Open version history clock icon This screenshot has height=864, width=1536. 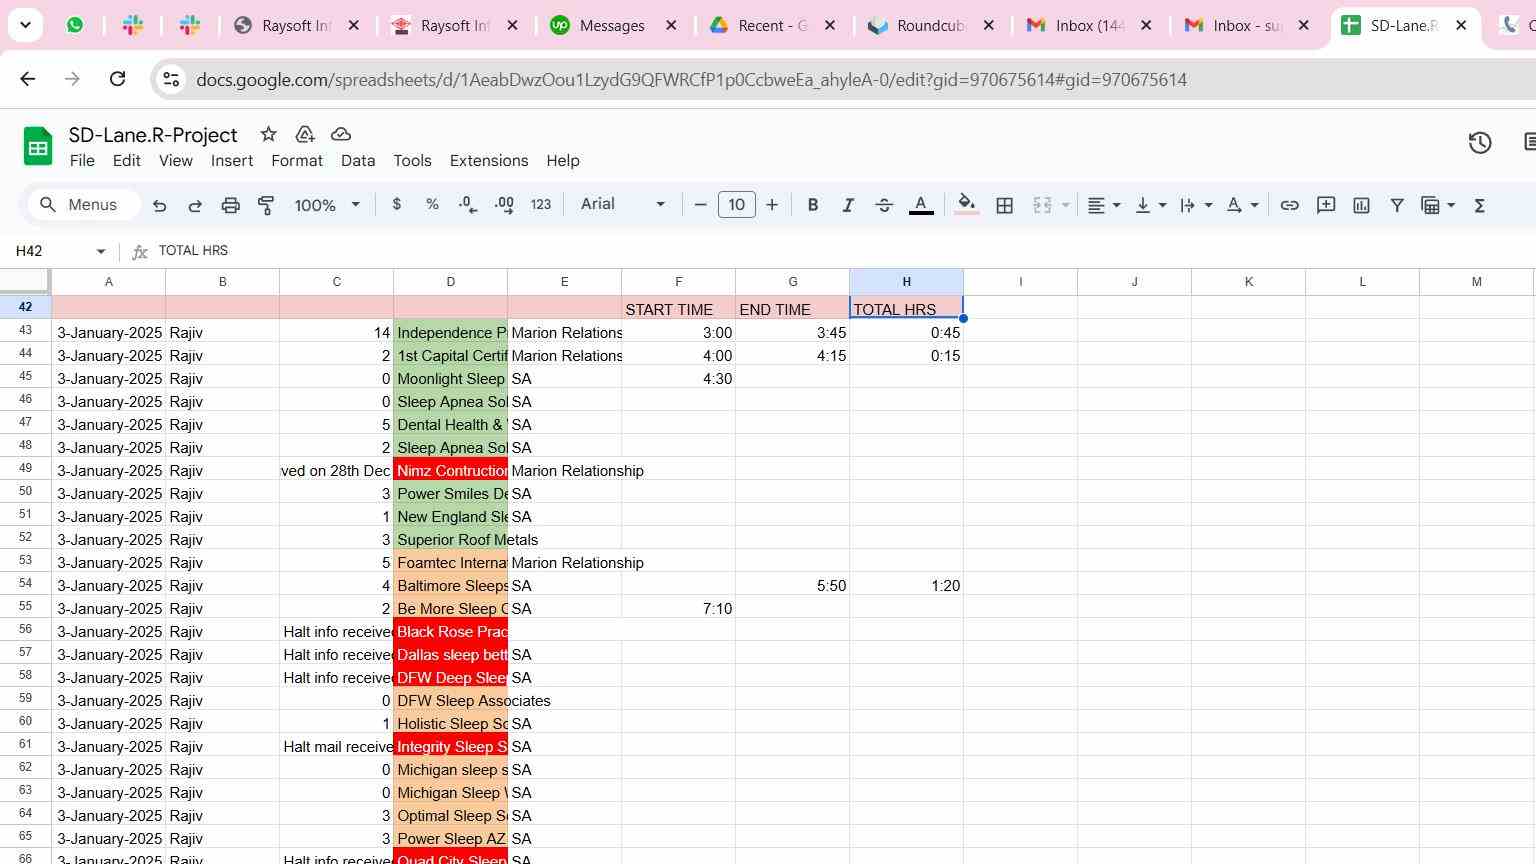[x=1480, y=143]
